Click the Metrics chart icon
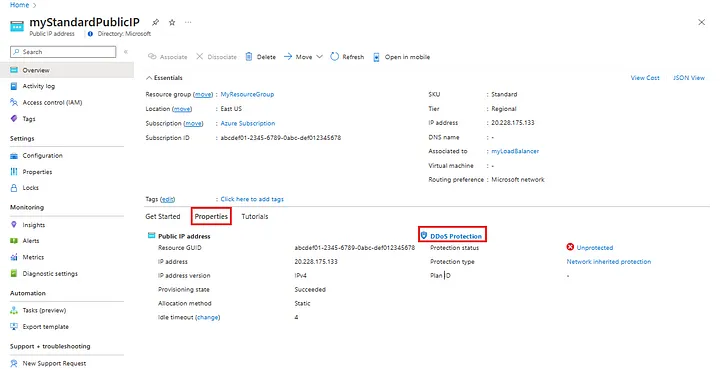The height and width of the screenshot is (369, 720). pos(14,257)
